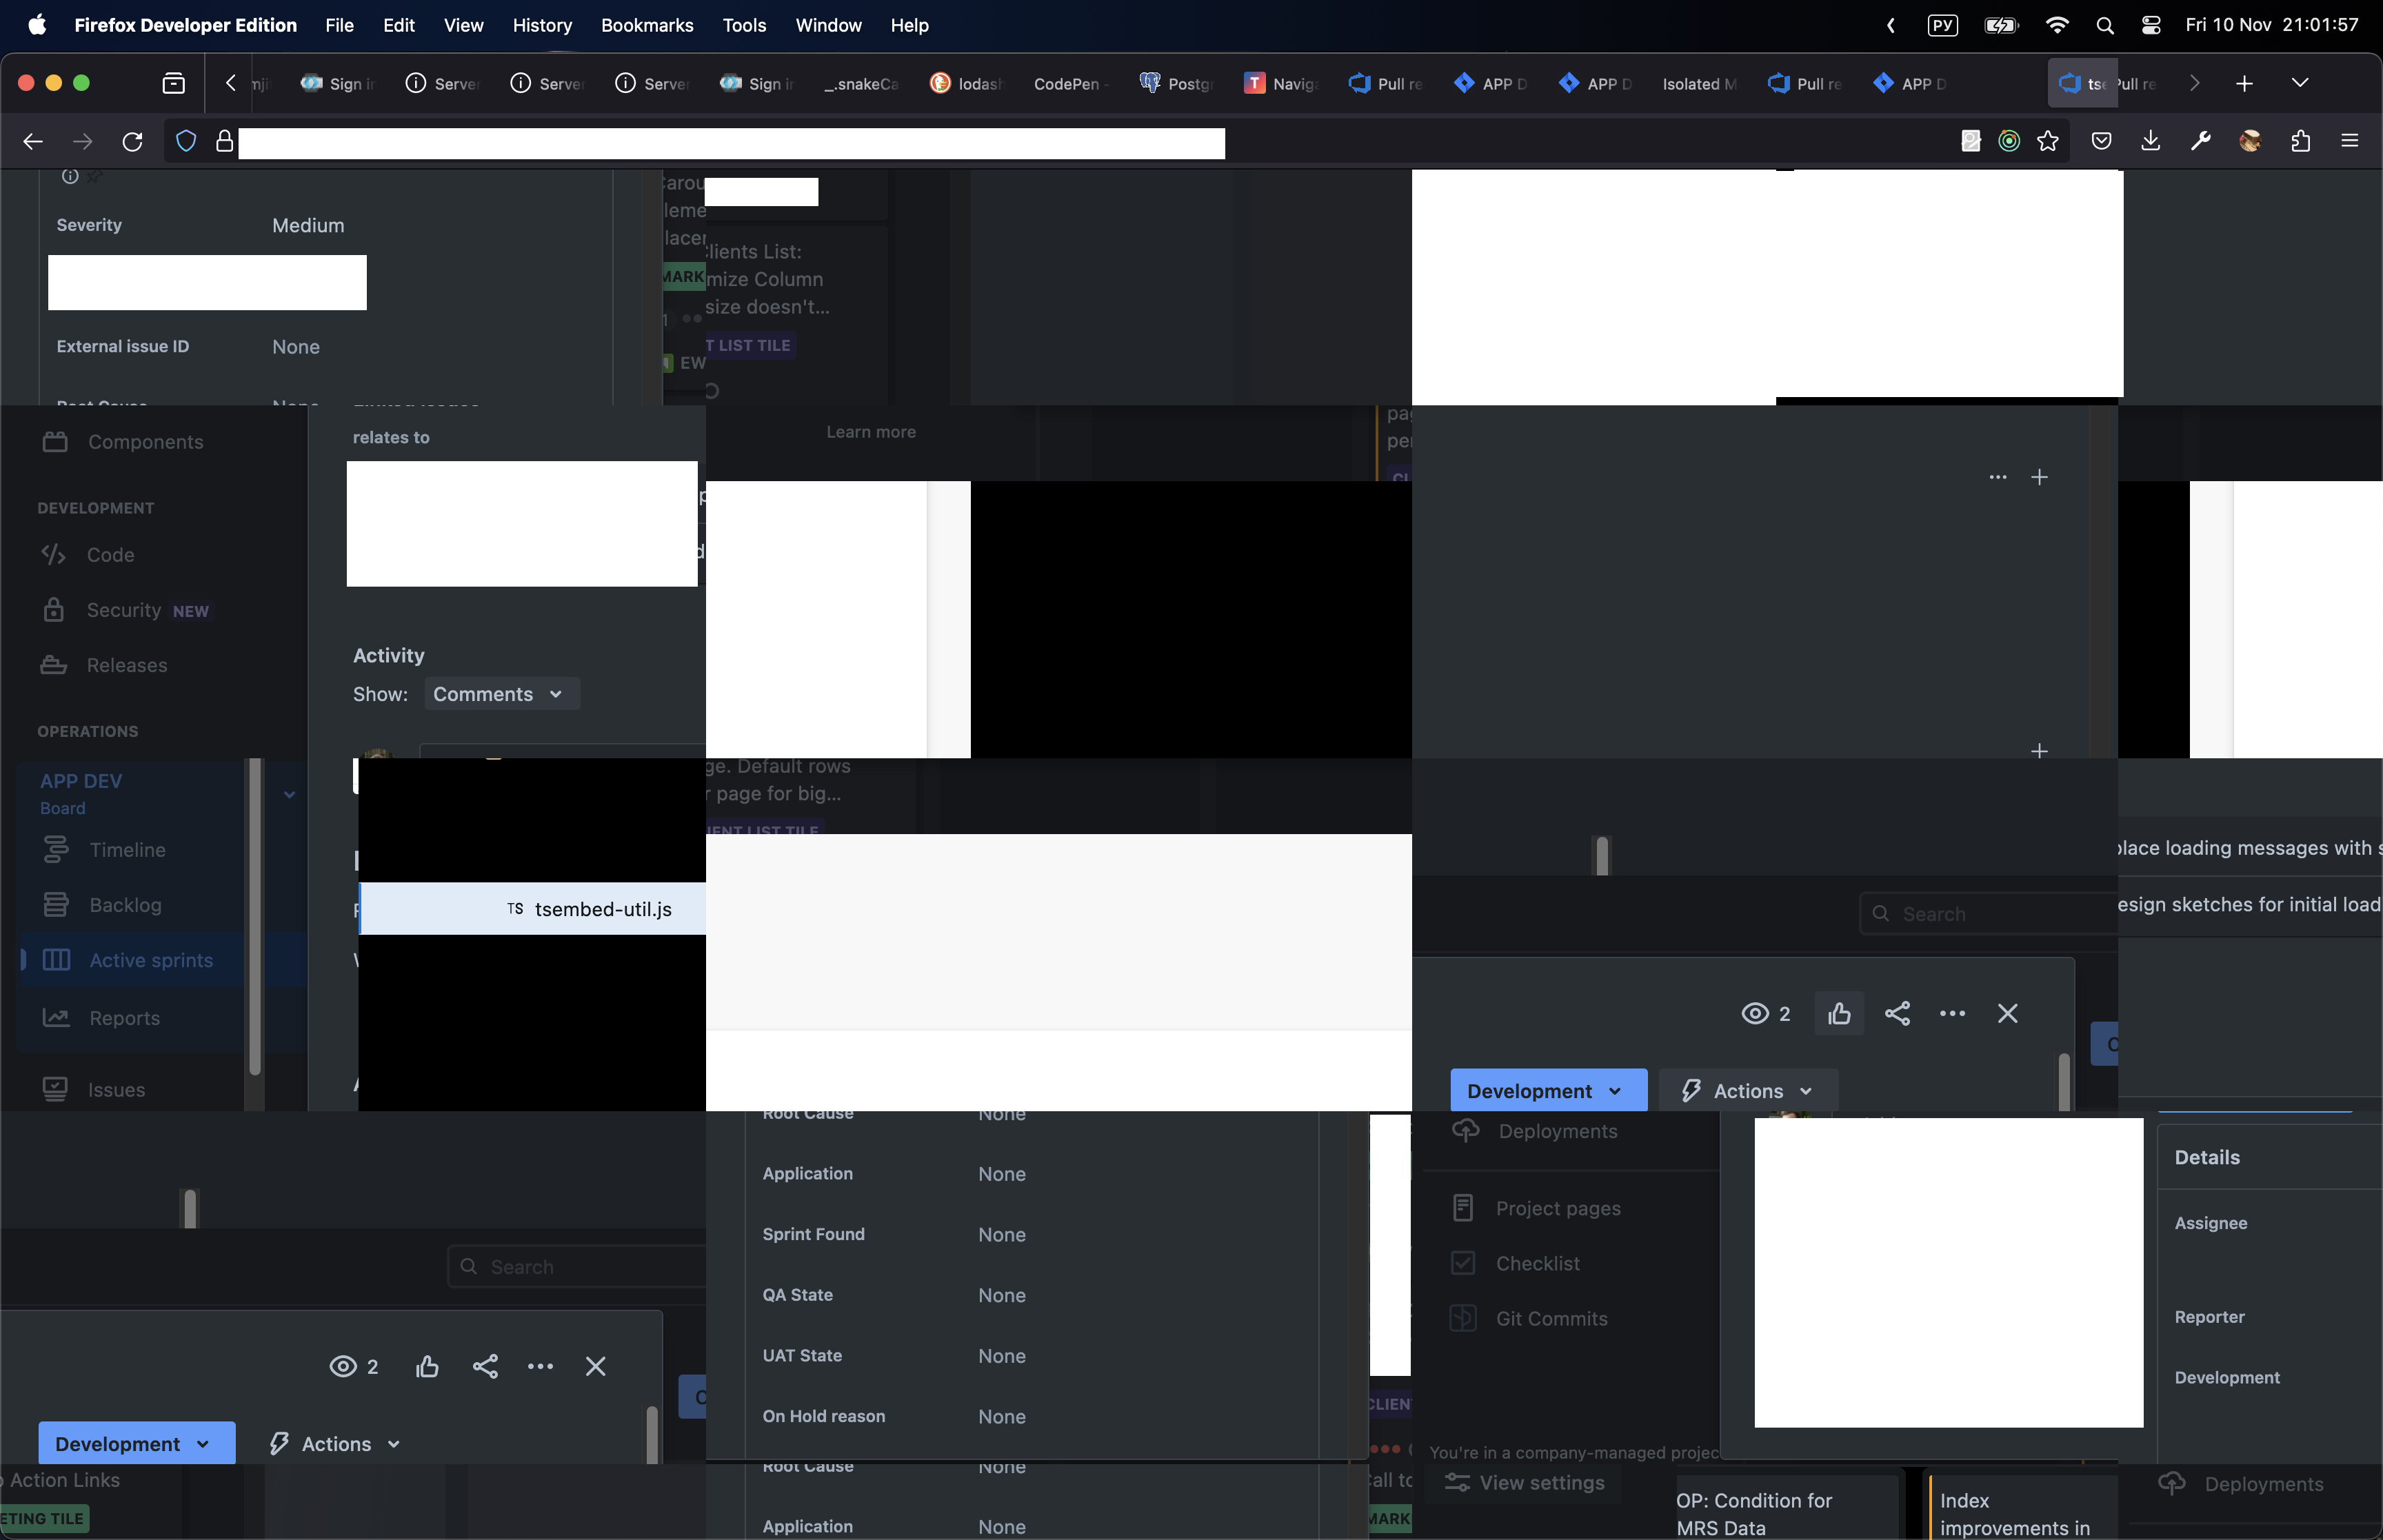
Task: Click the View settings link
Action: click(x=1540, y=1482)
